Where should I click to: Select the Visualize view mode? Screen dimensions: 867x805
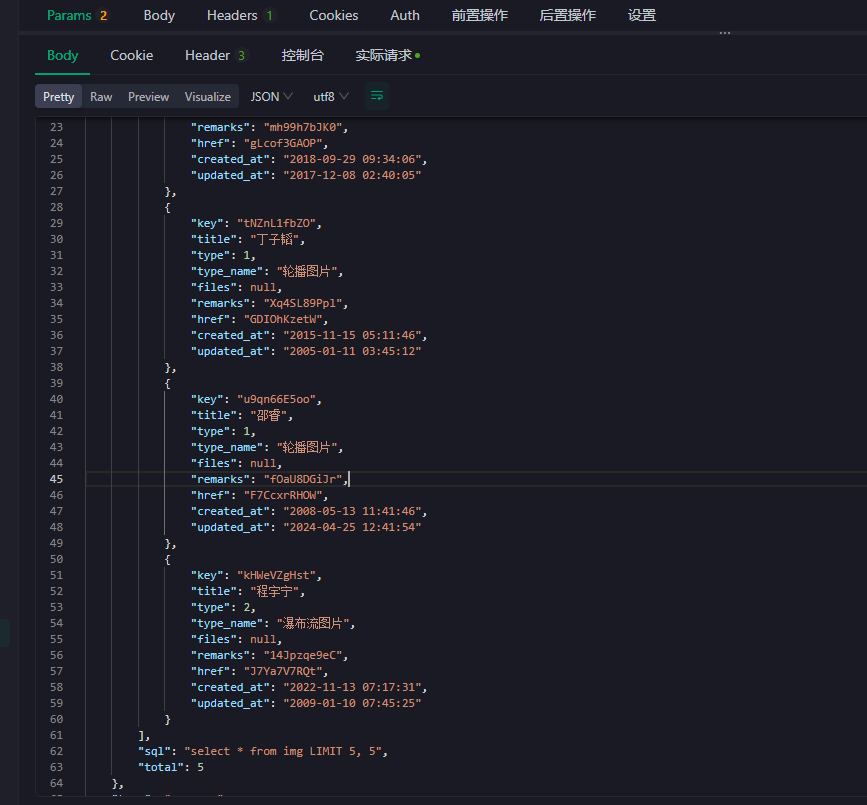pos(208,97)
